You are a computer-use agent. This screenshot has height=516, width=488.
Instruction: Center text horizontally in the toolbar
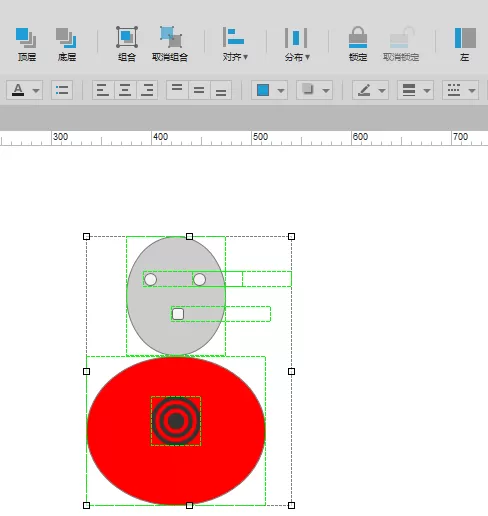[x=125, y=90]
